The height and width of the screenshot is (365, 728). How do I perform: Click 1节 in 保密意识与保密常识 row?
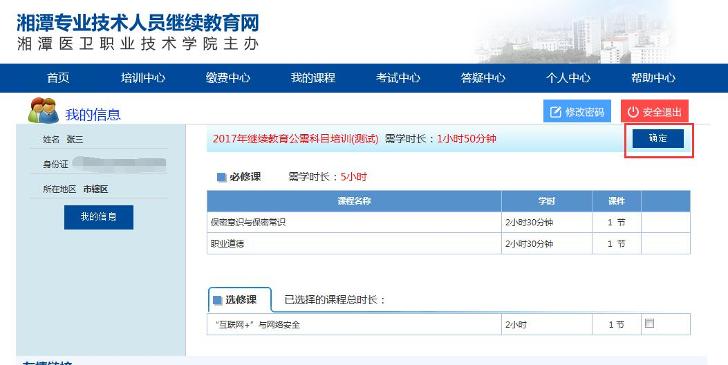point(617,222)
